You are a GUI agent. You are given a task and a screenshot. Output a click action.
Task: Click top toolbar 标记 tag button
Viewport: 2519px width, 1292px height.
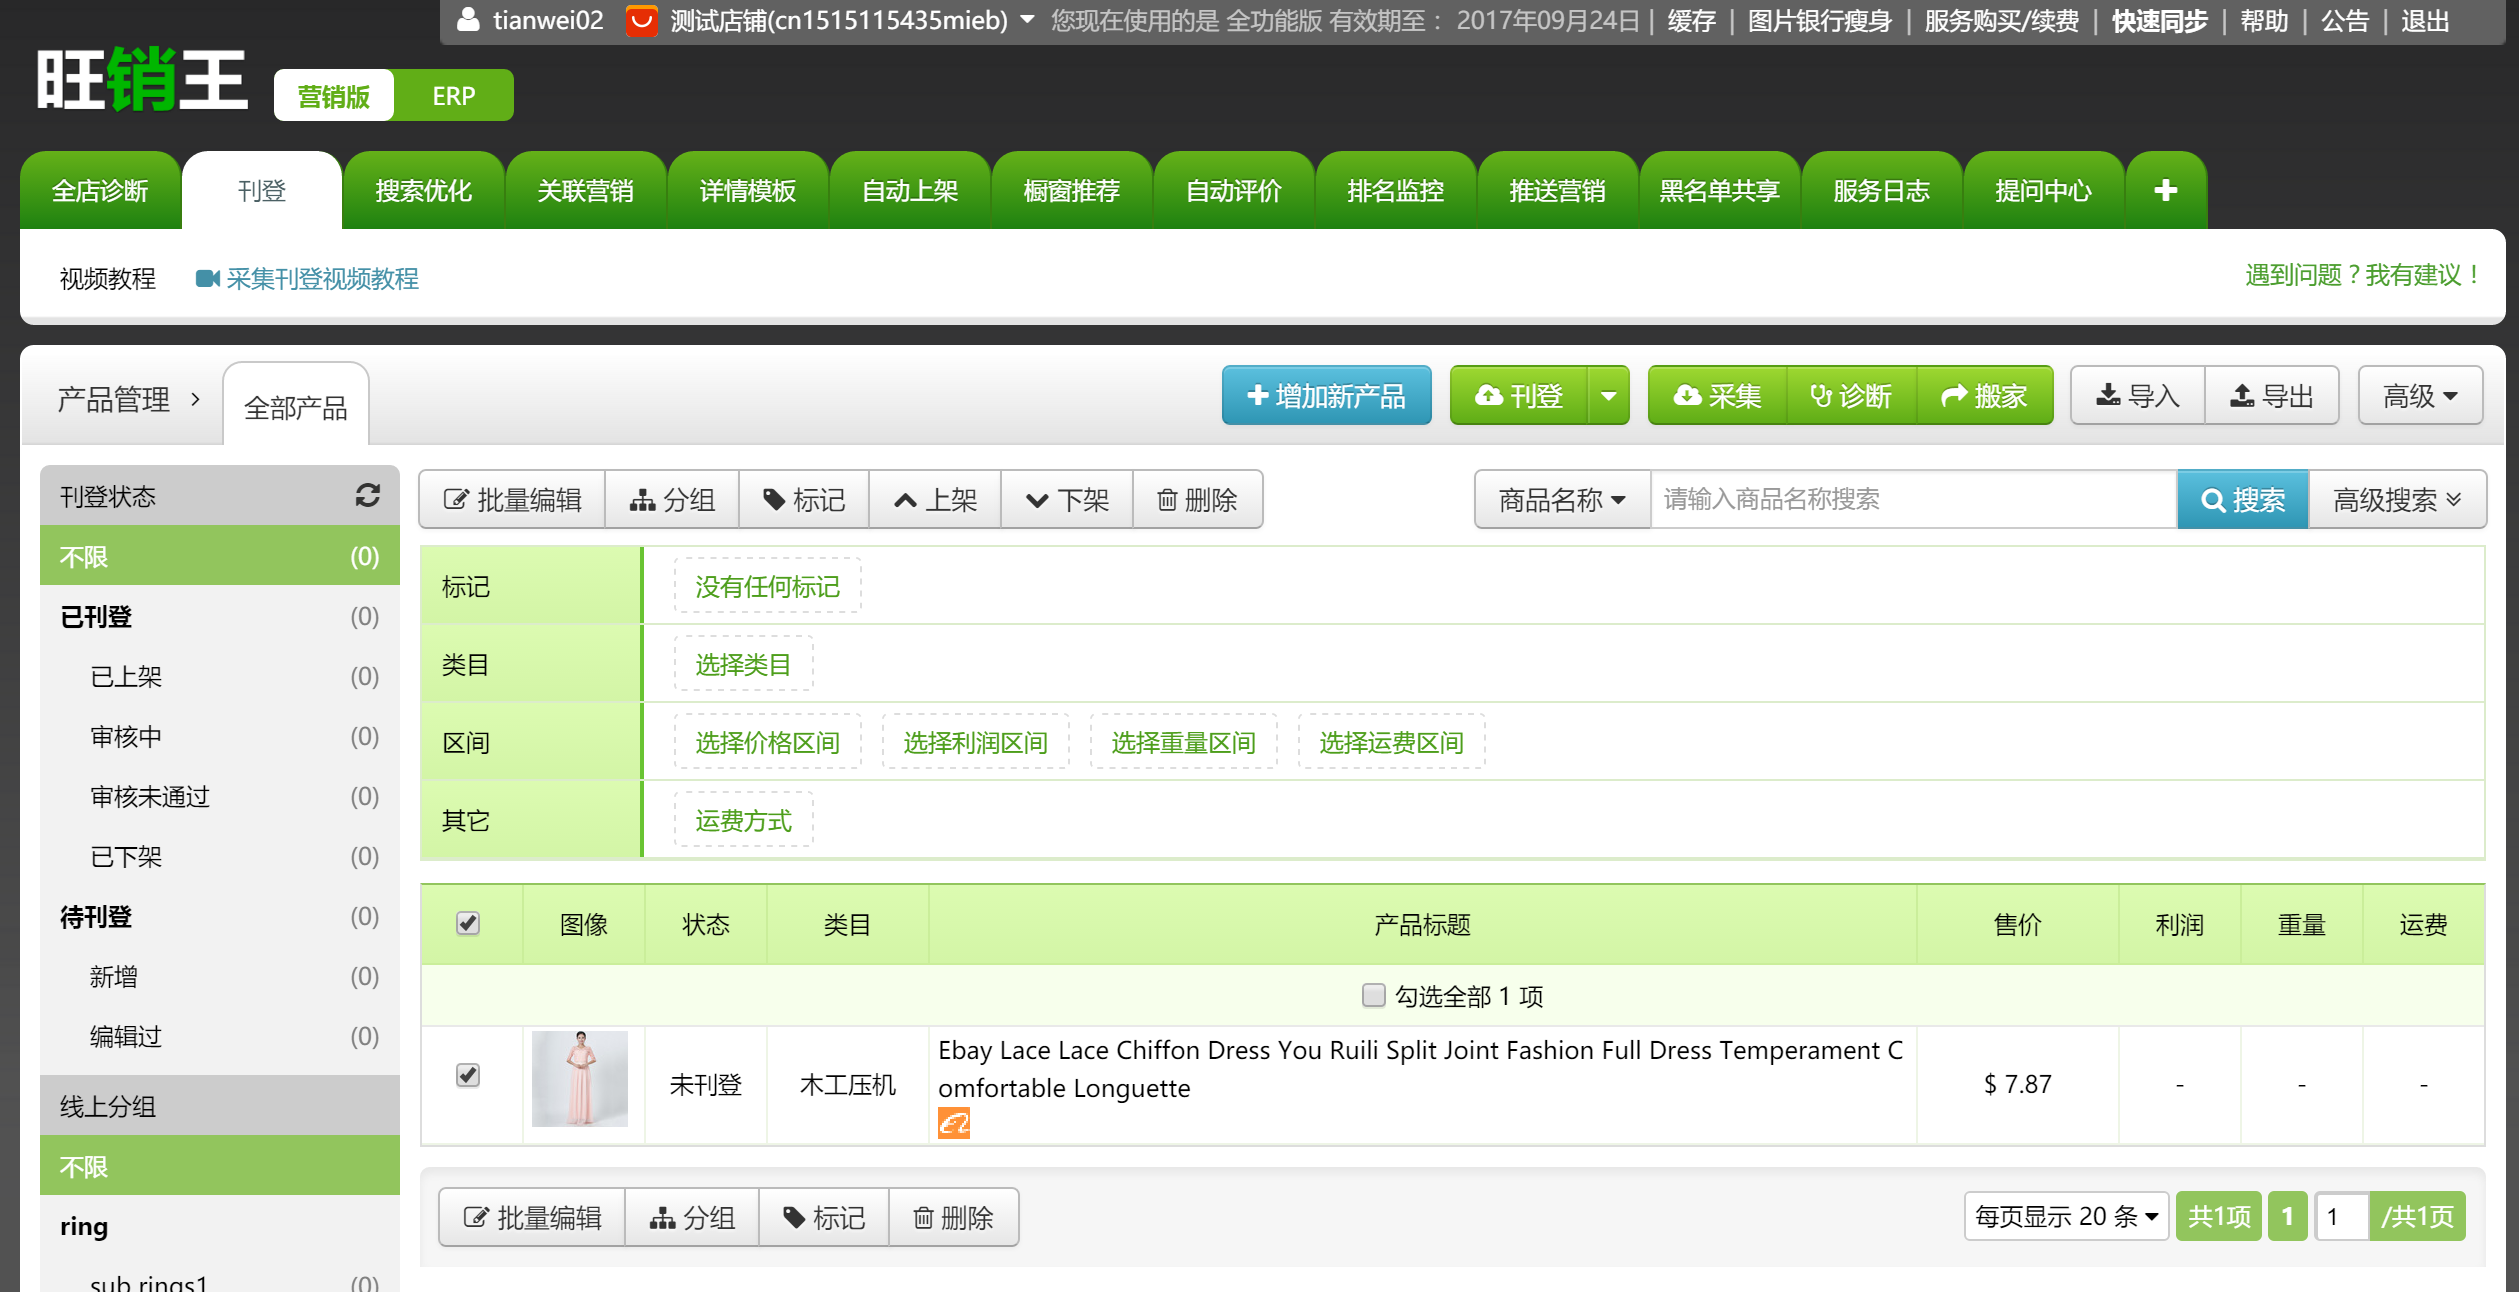(804, 499)
